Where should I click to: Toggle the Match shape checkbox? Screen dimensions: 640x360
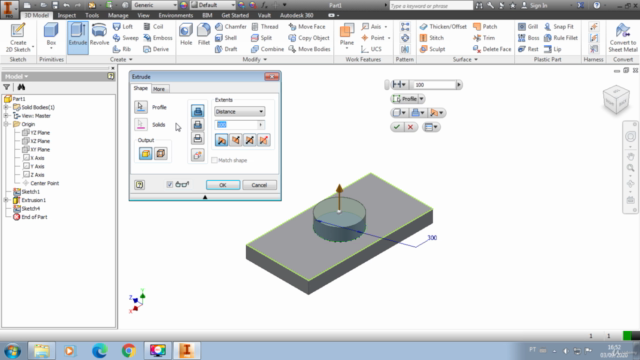click(215, 160)
